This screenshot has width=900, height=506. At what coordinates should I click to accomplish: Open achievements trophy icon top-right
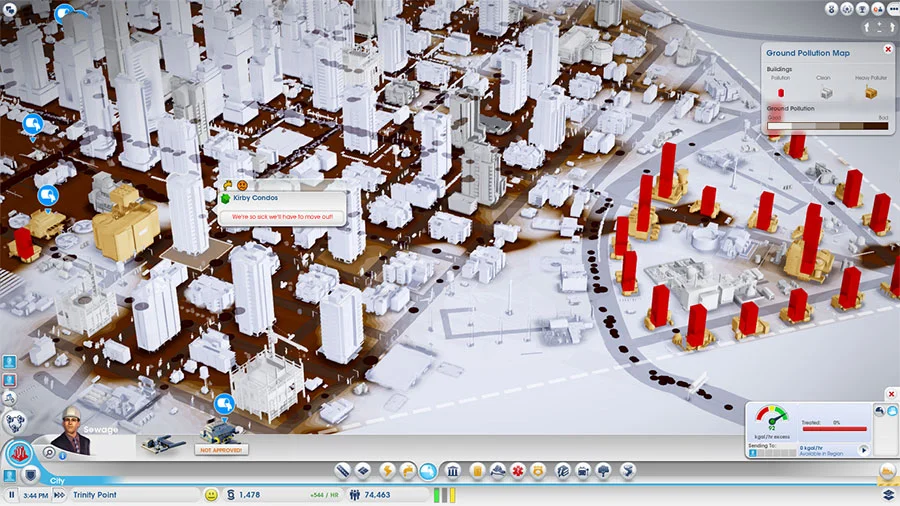point(862,9)
